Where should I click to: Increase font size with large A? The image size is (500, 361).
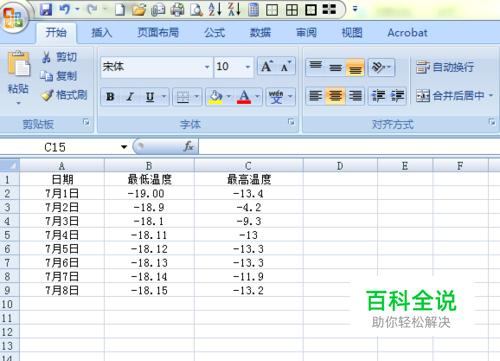267,66
